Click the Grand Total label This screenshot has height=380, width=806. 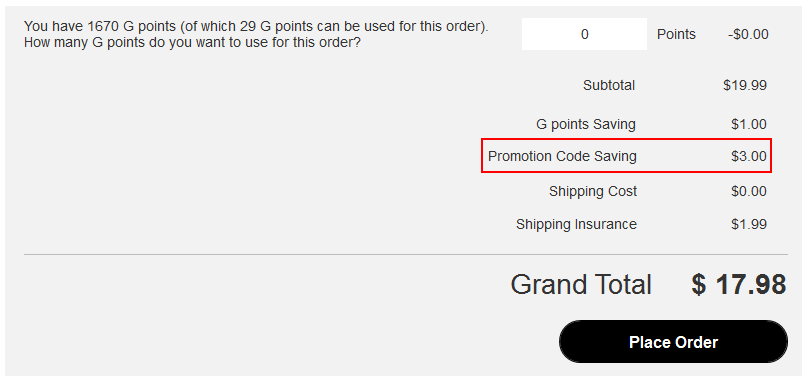581,284
